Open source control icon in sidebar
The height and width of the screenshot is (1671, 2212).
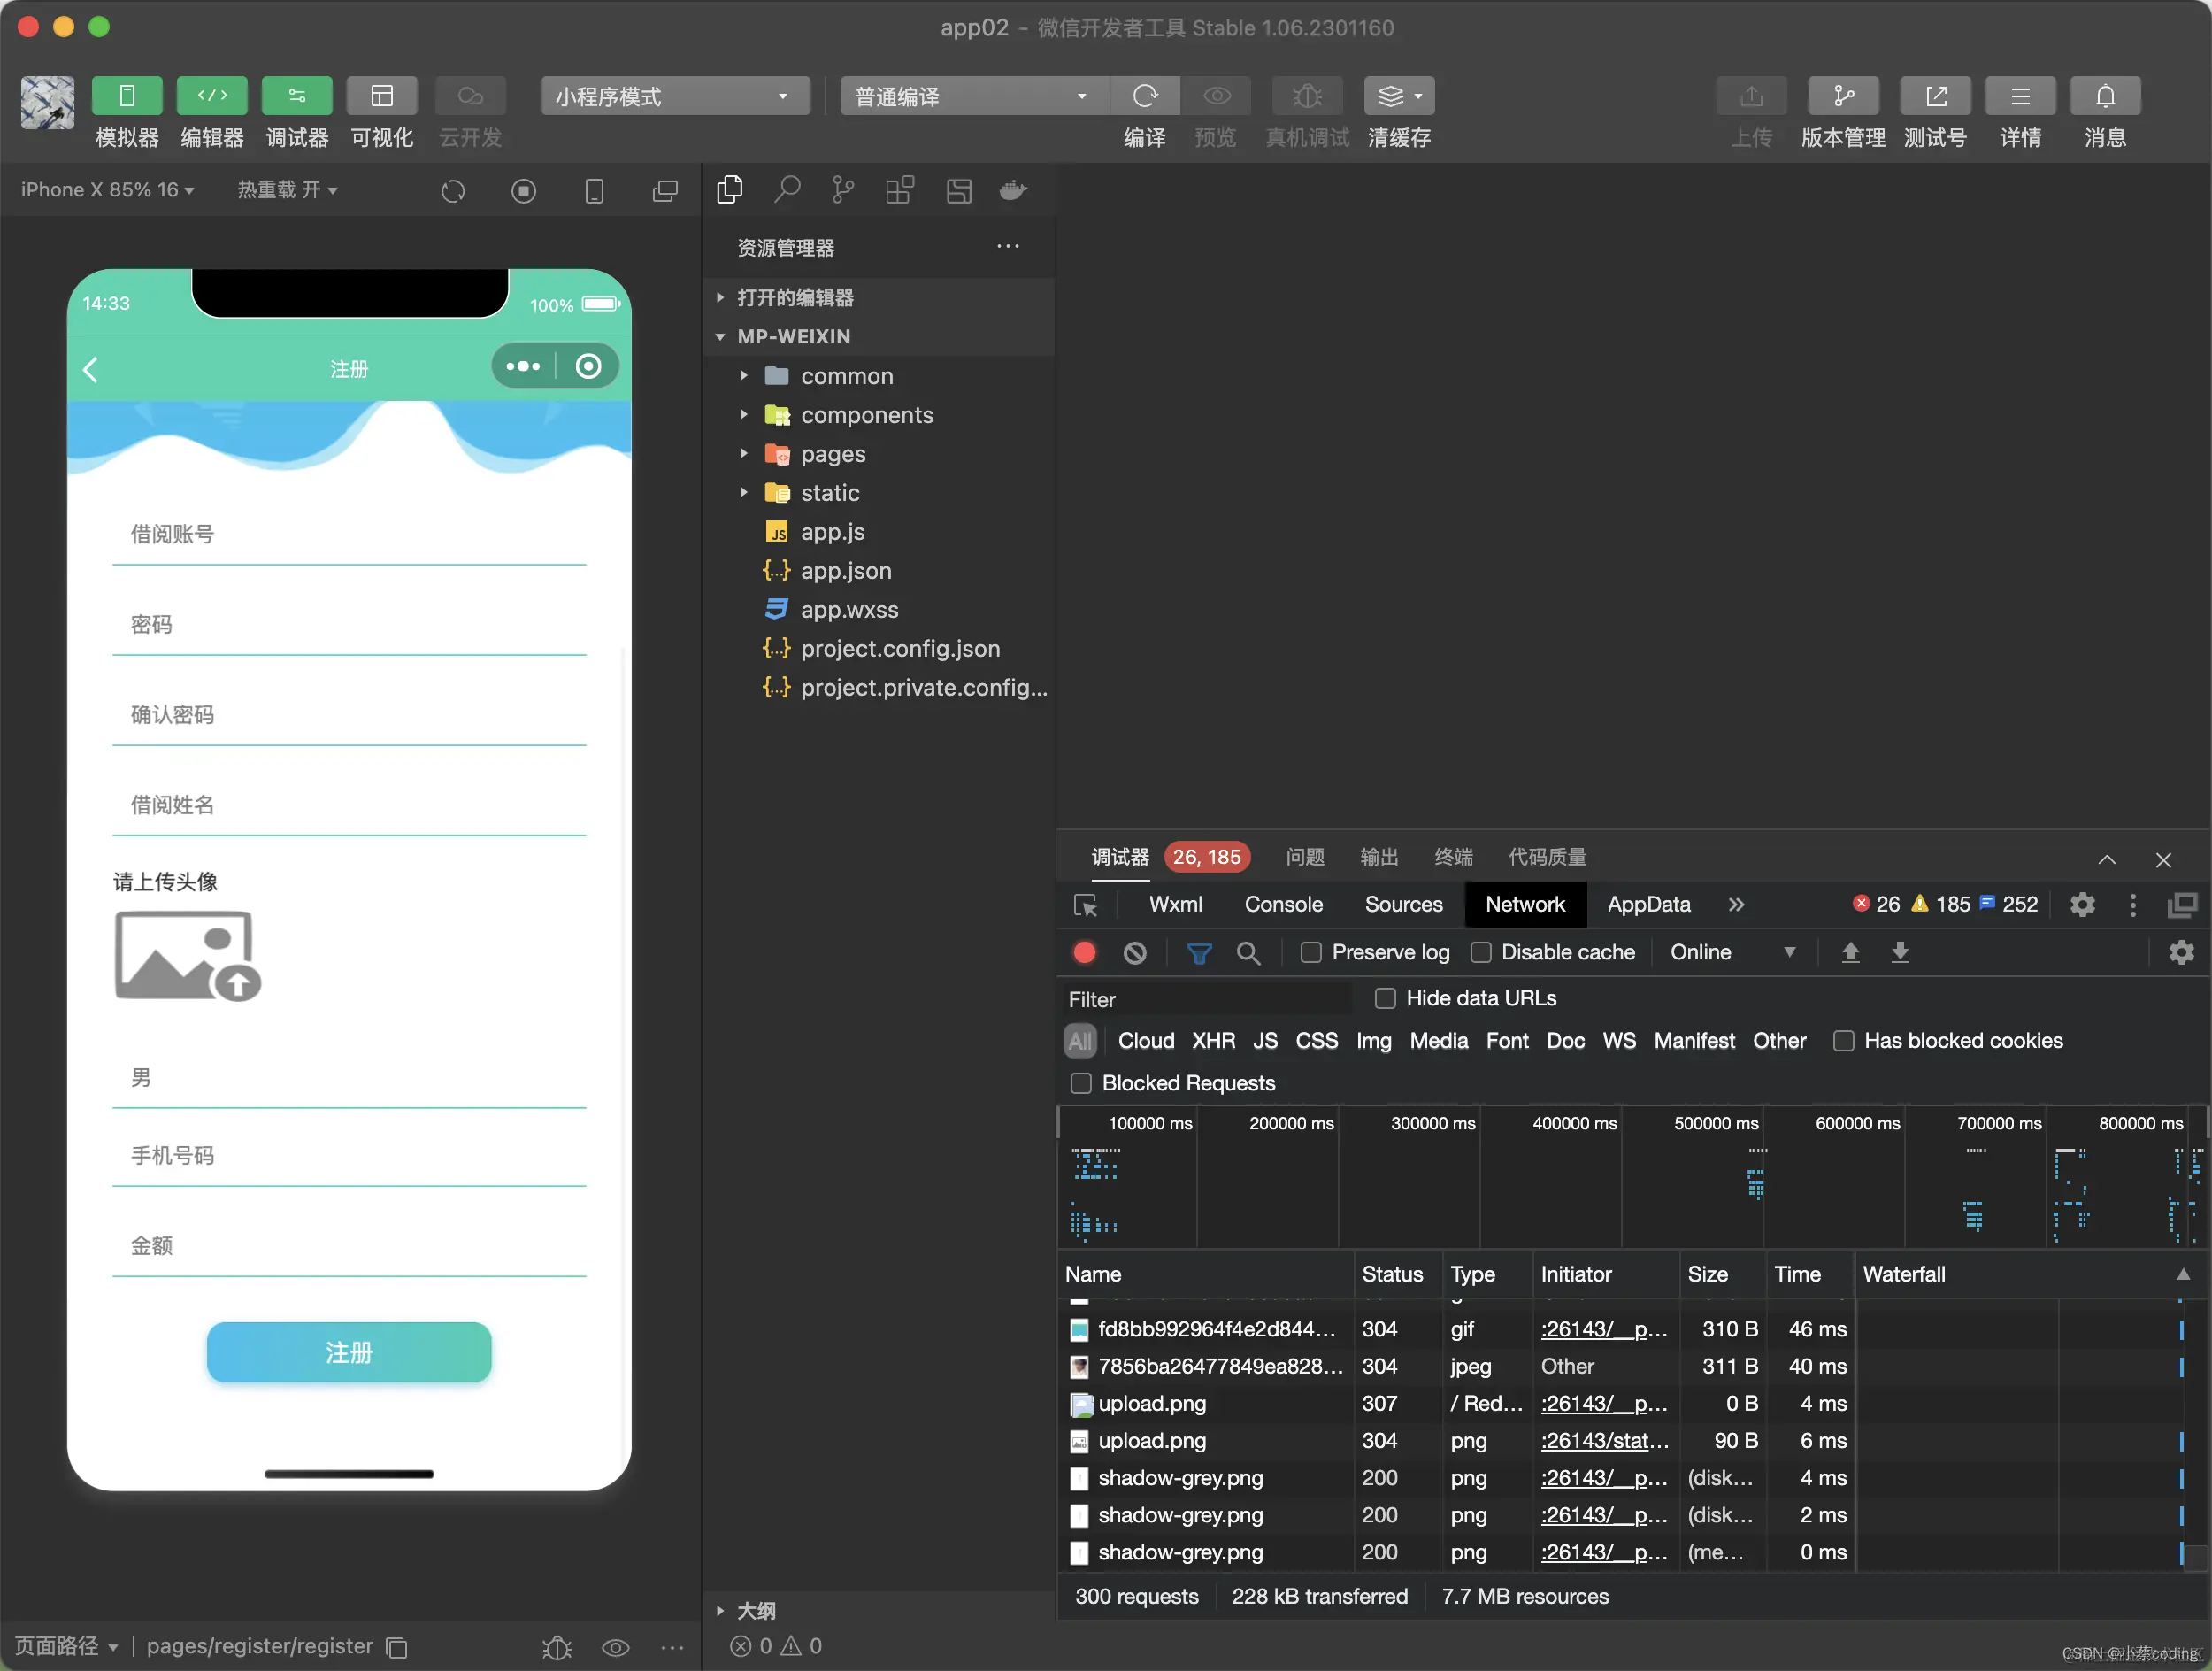(843, 189)
